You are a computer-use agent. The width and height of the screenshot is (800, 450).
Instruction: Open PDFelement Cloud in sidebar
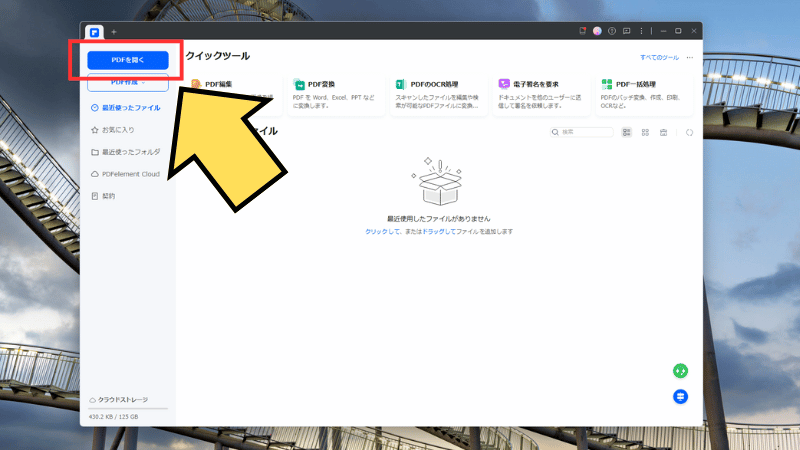pos(126,174)
